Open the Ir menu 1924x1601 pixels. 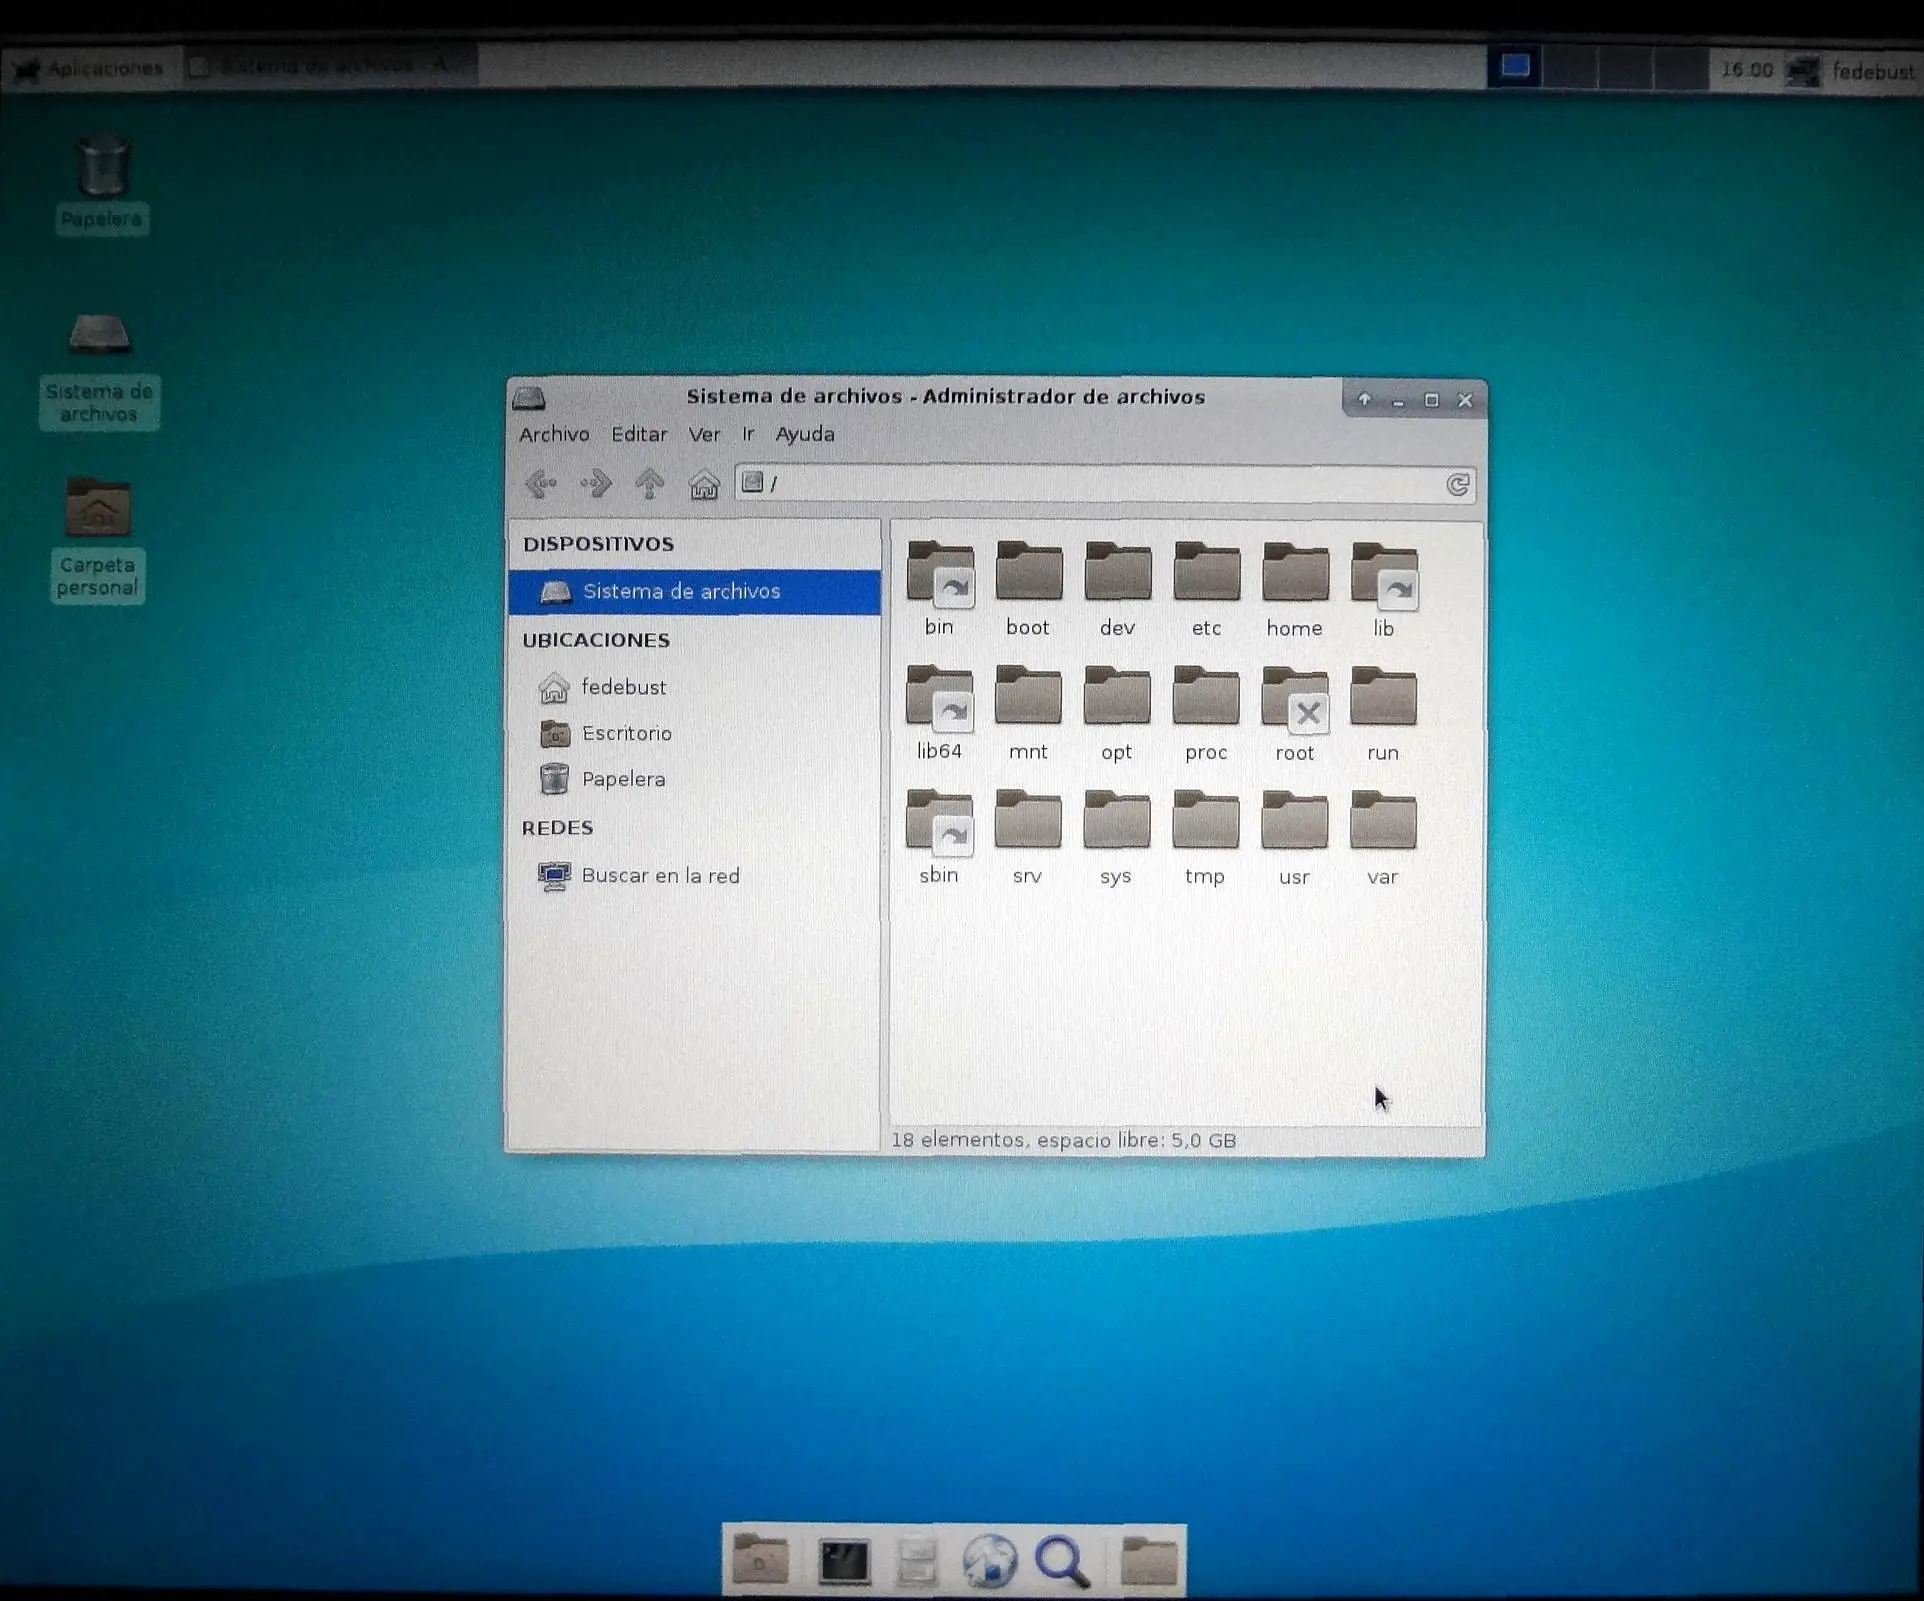(x=748, y=434)
